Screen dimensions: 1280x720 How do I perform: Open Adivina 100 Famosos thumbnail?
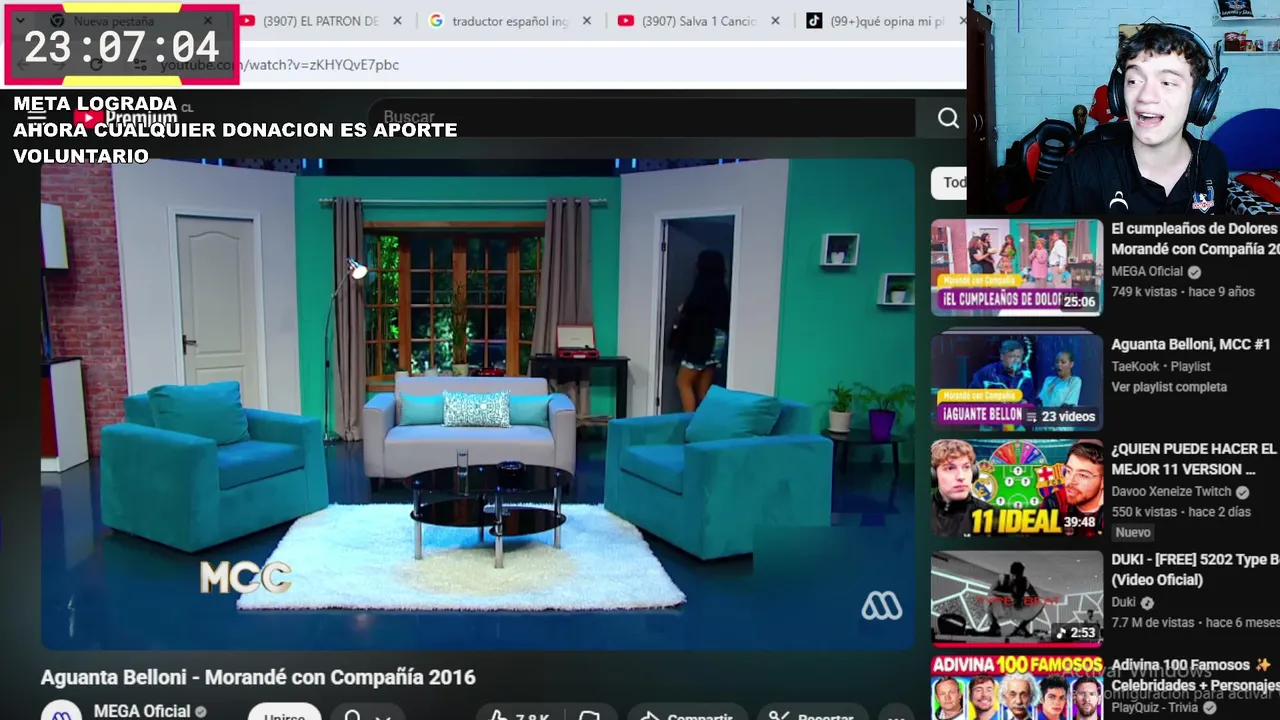coord(1016,688)
